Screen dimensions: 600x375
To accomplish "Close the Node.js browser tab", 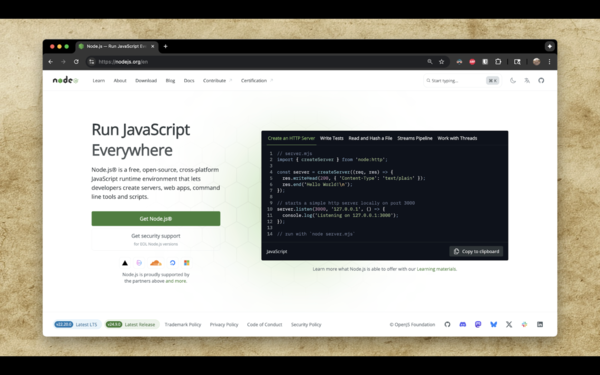I will [x=153, y=46].
